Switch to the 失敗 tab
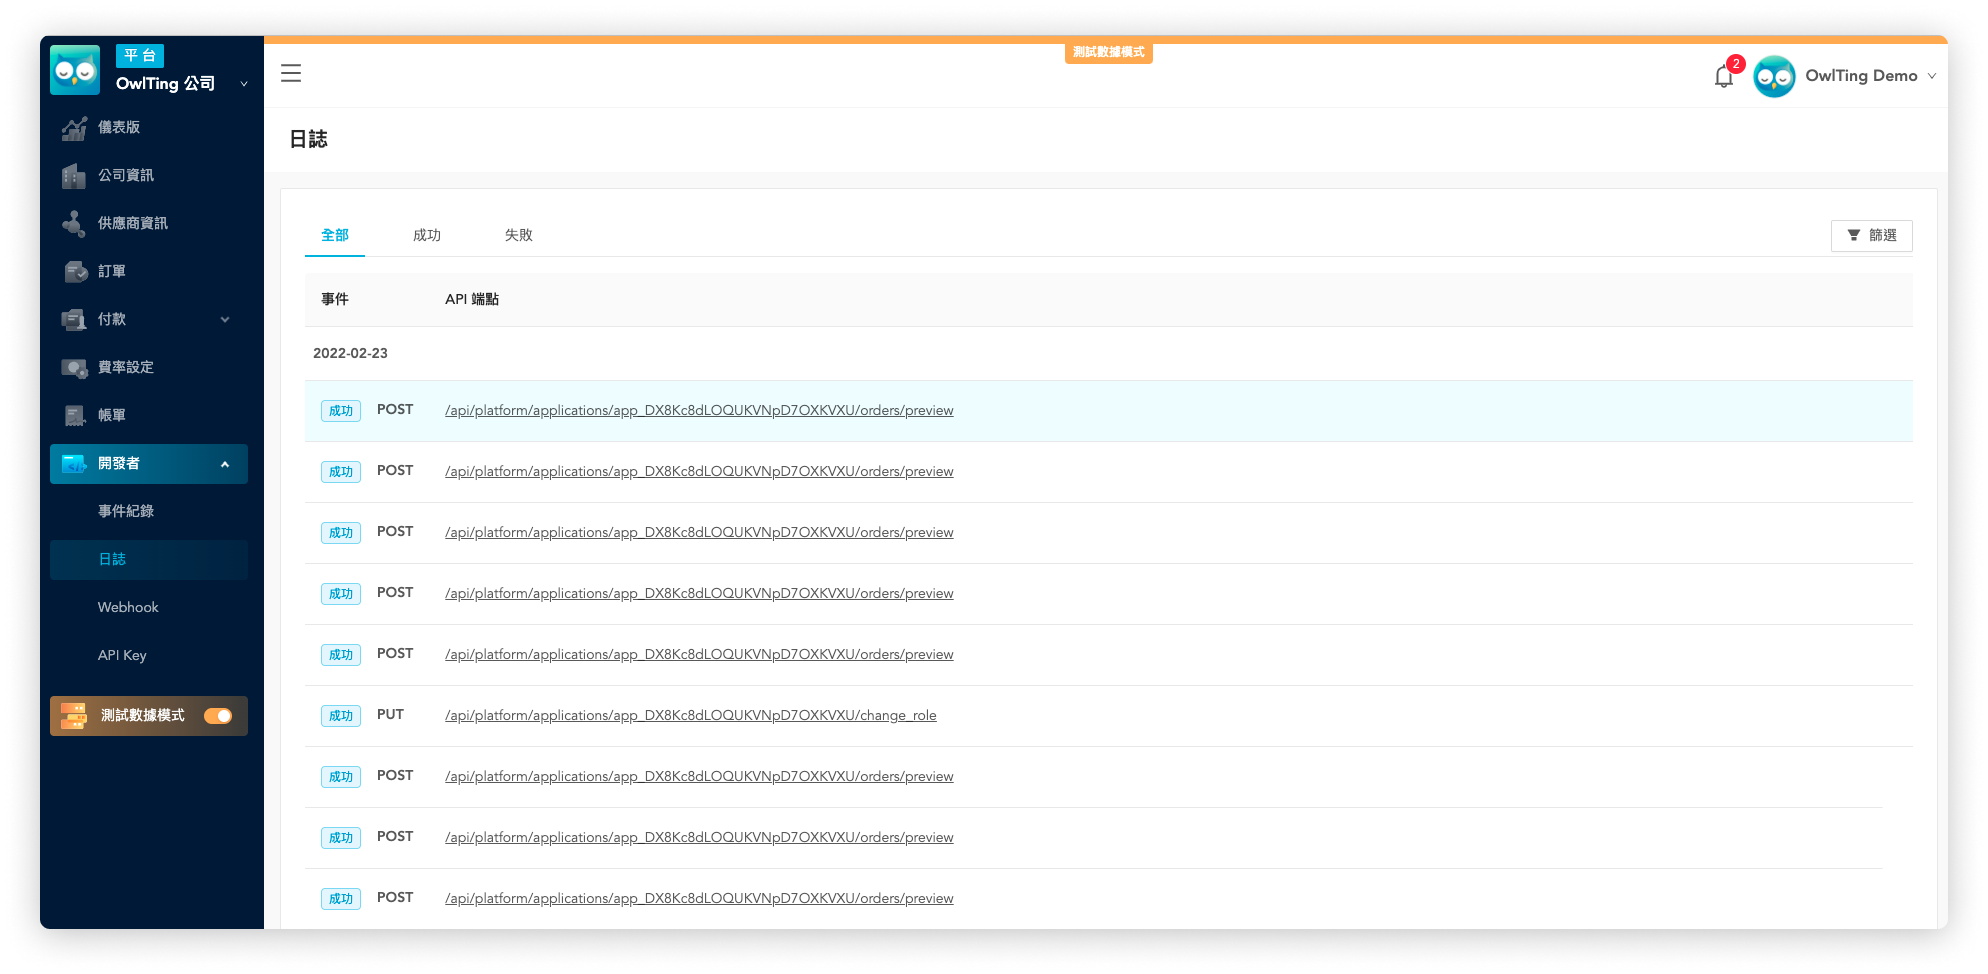The width and height of the screenshot is (1988, 974). pyautogui.click(x=519, y=235)
